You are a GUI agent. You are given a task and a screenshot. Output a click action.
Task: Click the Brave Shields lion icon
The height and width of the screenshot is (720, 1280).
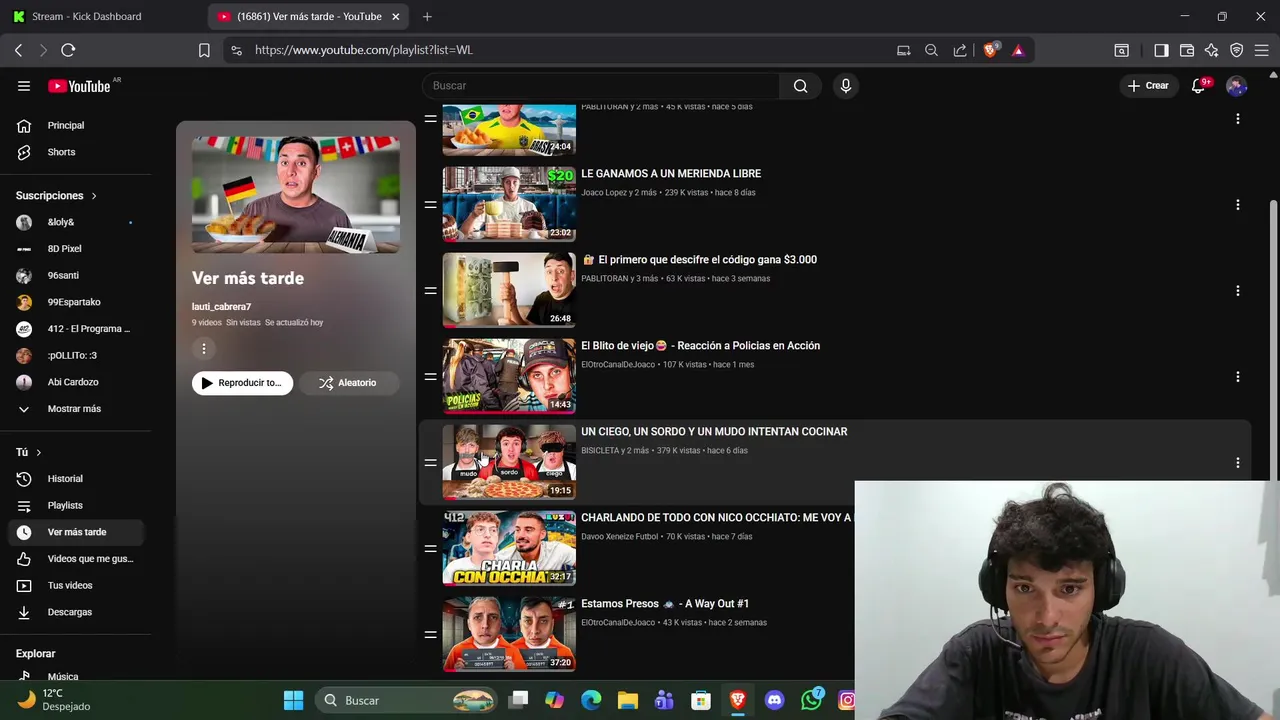pyautogui.click(x=990, y=50)
